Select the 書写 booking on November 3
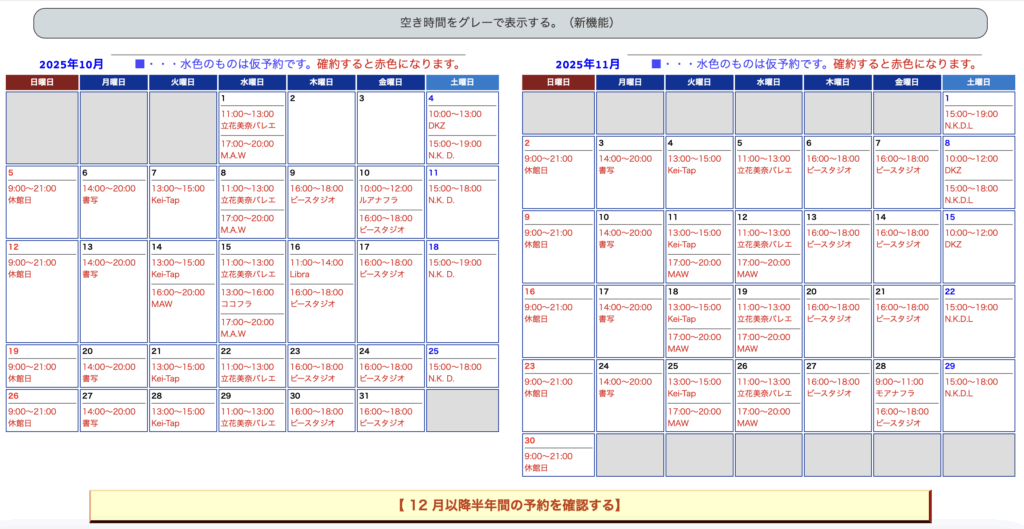Image resolution: width=1024 pixels, height=529 pixels. [x=606, y=170]
